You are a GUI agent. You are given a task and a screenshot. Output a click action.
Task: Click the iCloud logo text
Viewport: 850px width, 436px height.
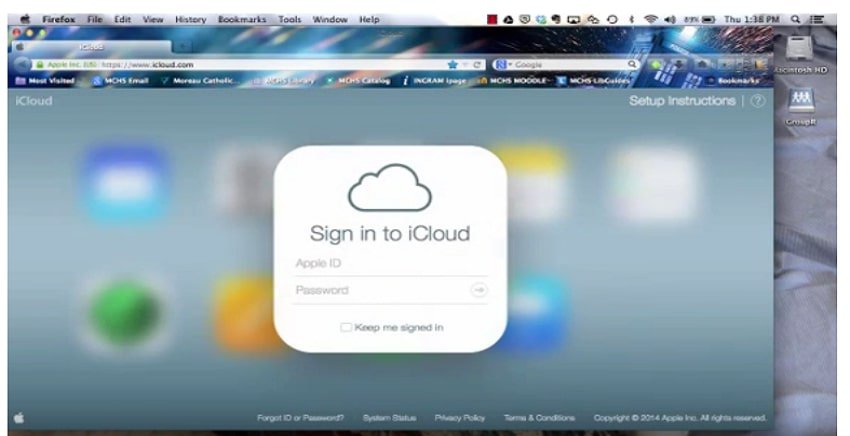point(34,101)
